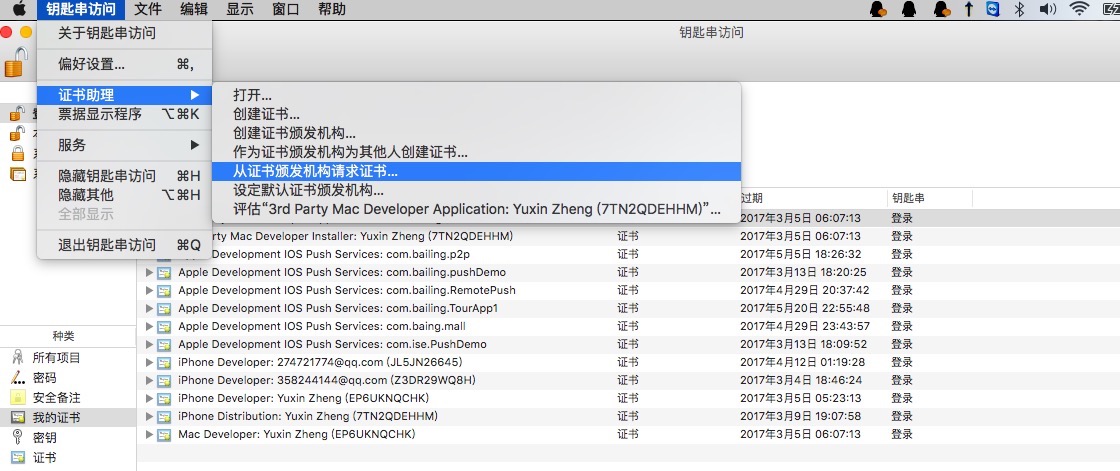The height and width of the screenshot is (471, 1120).
Task: Click the padlock icon in toolbar
Action: pyautogui.click(x=16, y=61)
